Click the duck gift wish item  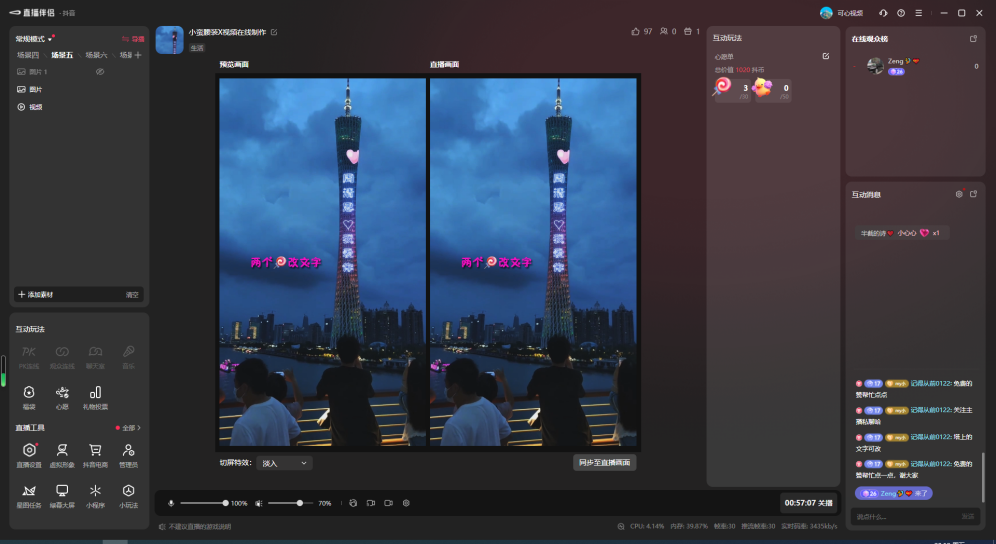tap(772, 90)
